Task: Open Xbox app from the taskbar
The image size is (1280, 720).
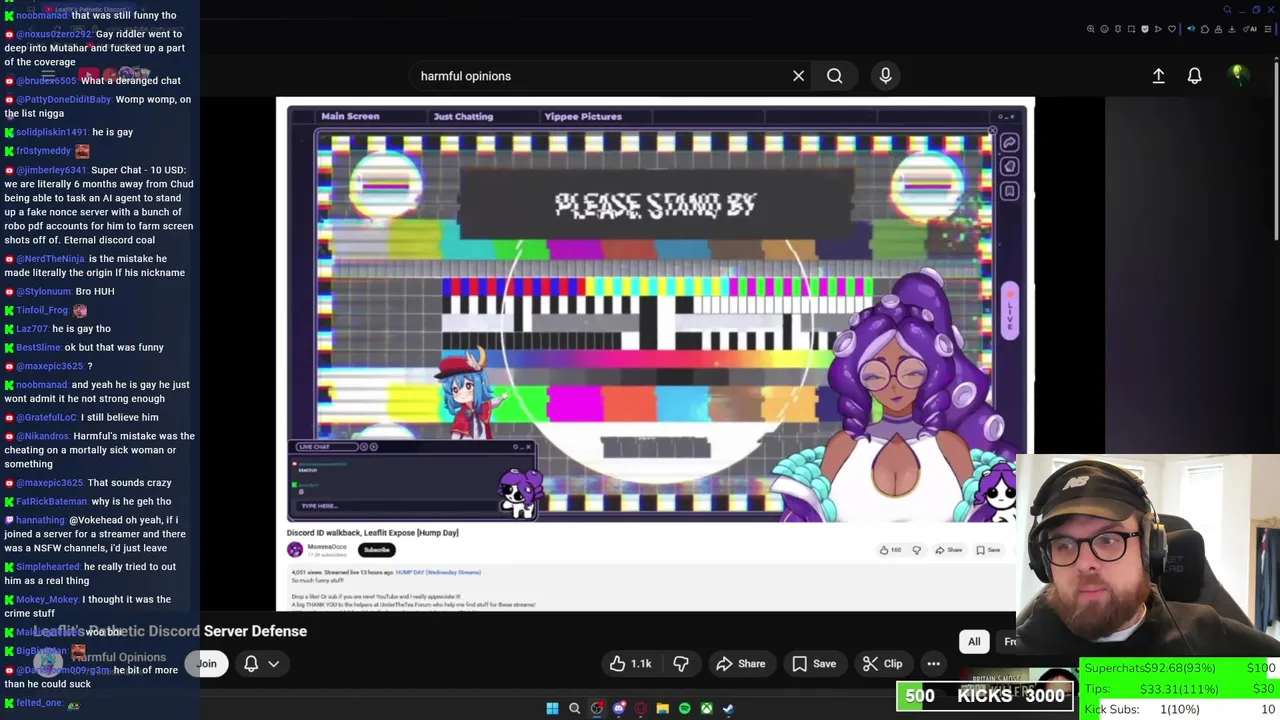Action: (706, 709)
